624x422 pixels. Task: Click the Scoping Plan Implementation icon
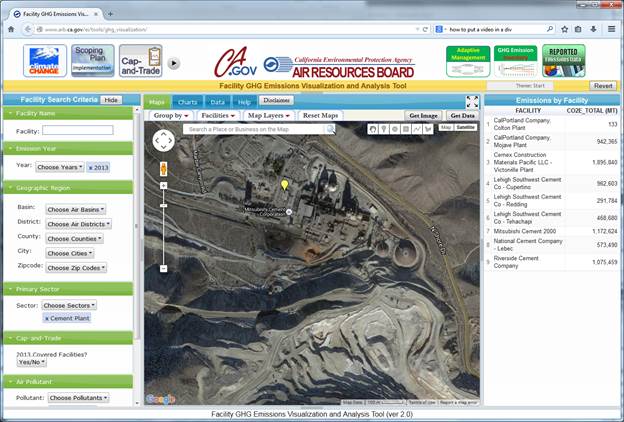coord(94,61)
